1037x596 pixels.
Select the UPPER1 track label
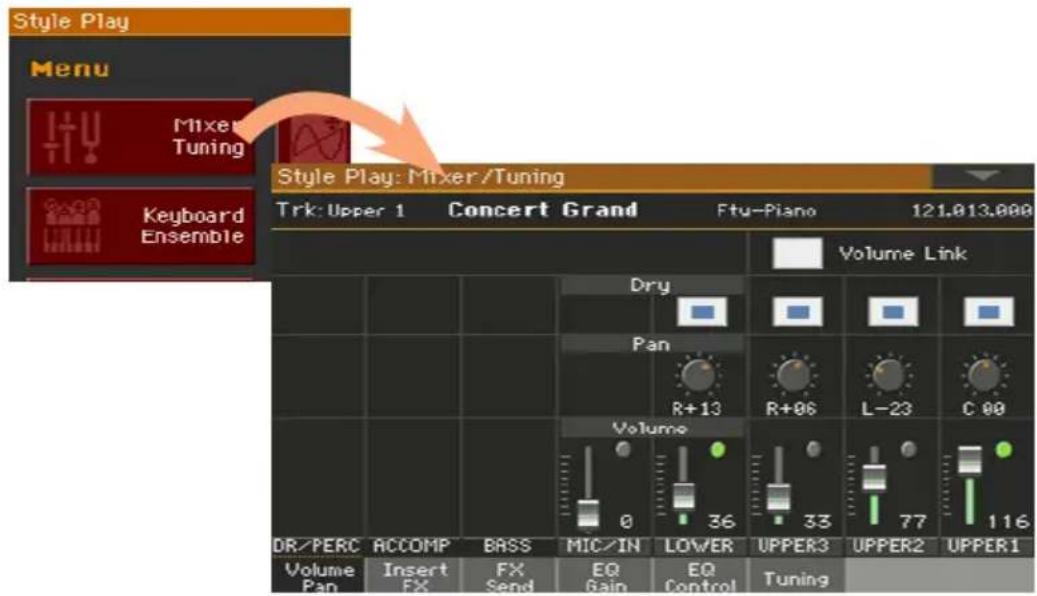985,546
